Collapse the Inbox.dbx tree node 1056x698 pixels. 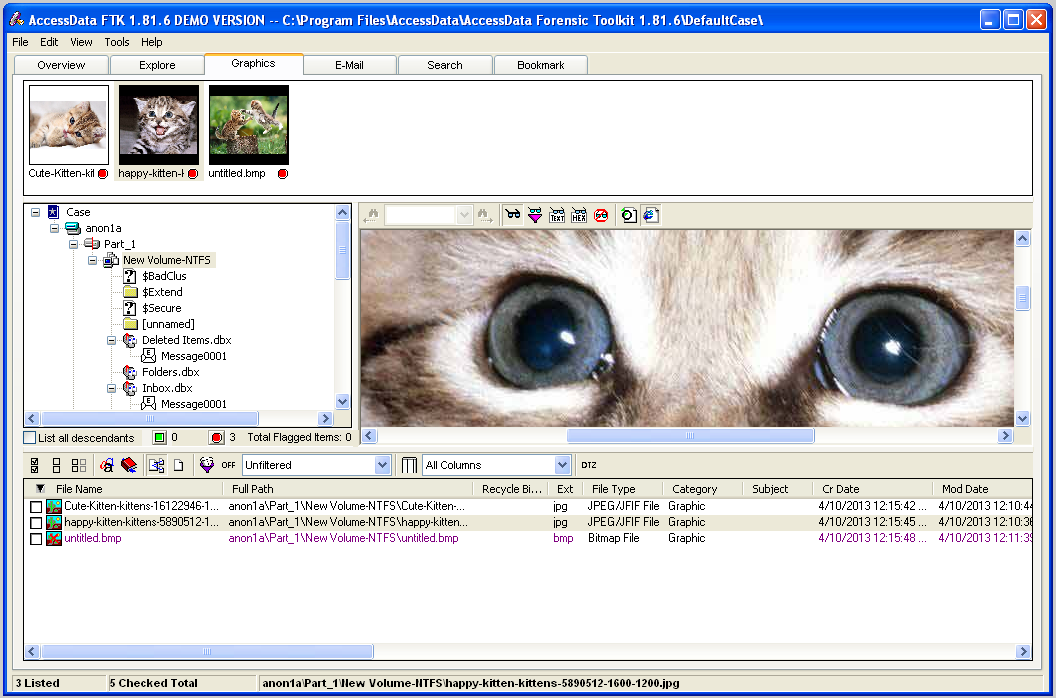[111, 388]
